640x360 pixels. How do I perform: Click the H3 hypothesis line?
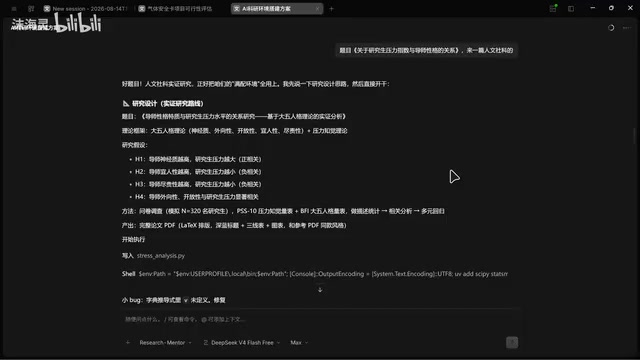tap(198, 184)
